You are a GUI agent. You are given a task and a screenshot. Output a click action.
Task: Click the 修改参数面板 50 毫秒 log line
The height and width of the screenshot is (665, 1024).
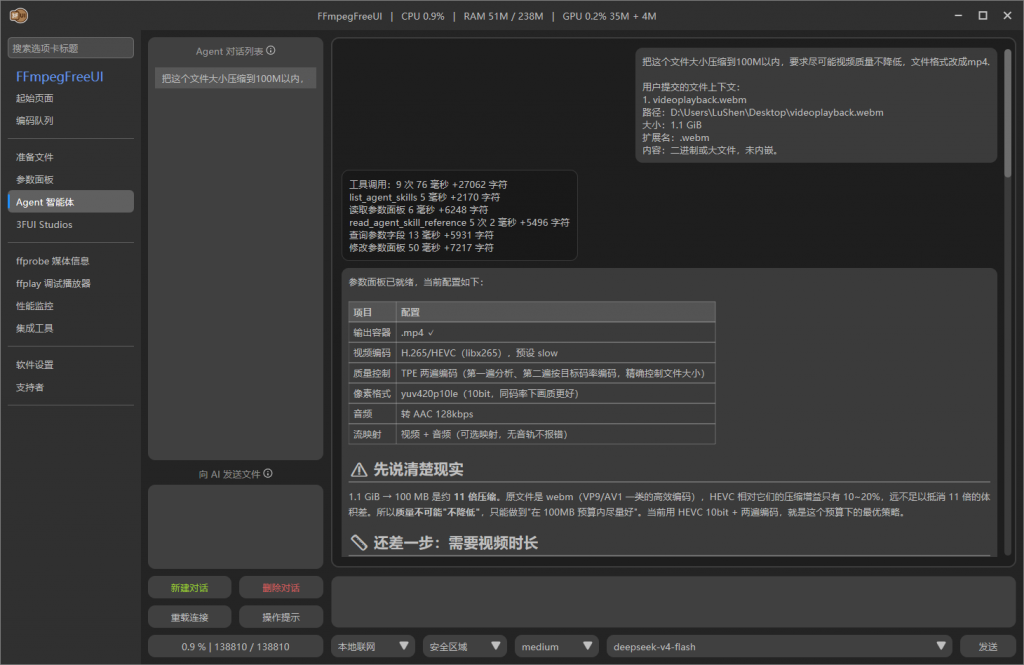tap(421, 248)
